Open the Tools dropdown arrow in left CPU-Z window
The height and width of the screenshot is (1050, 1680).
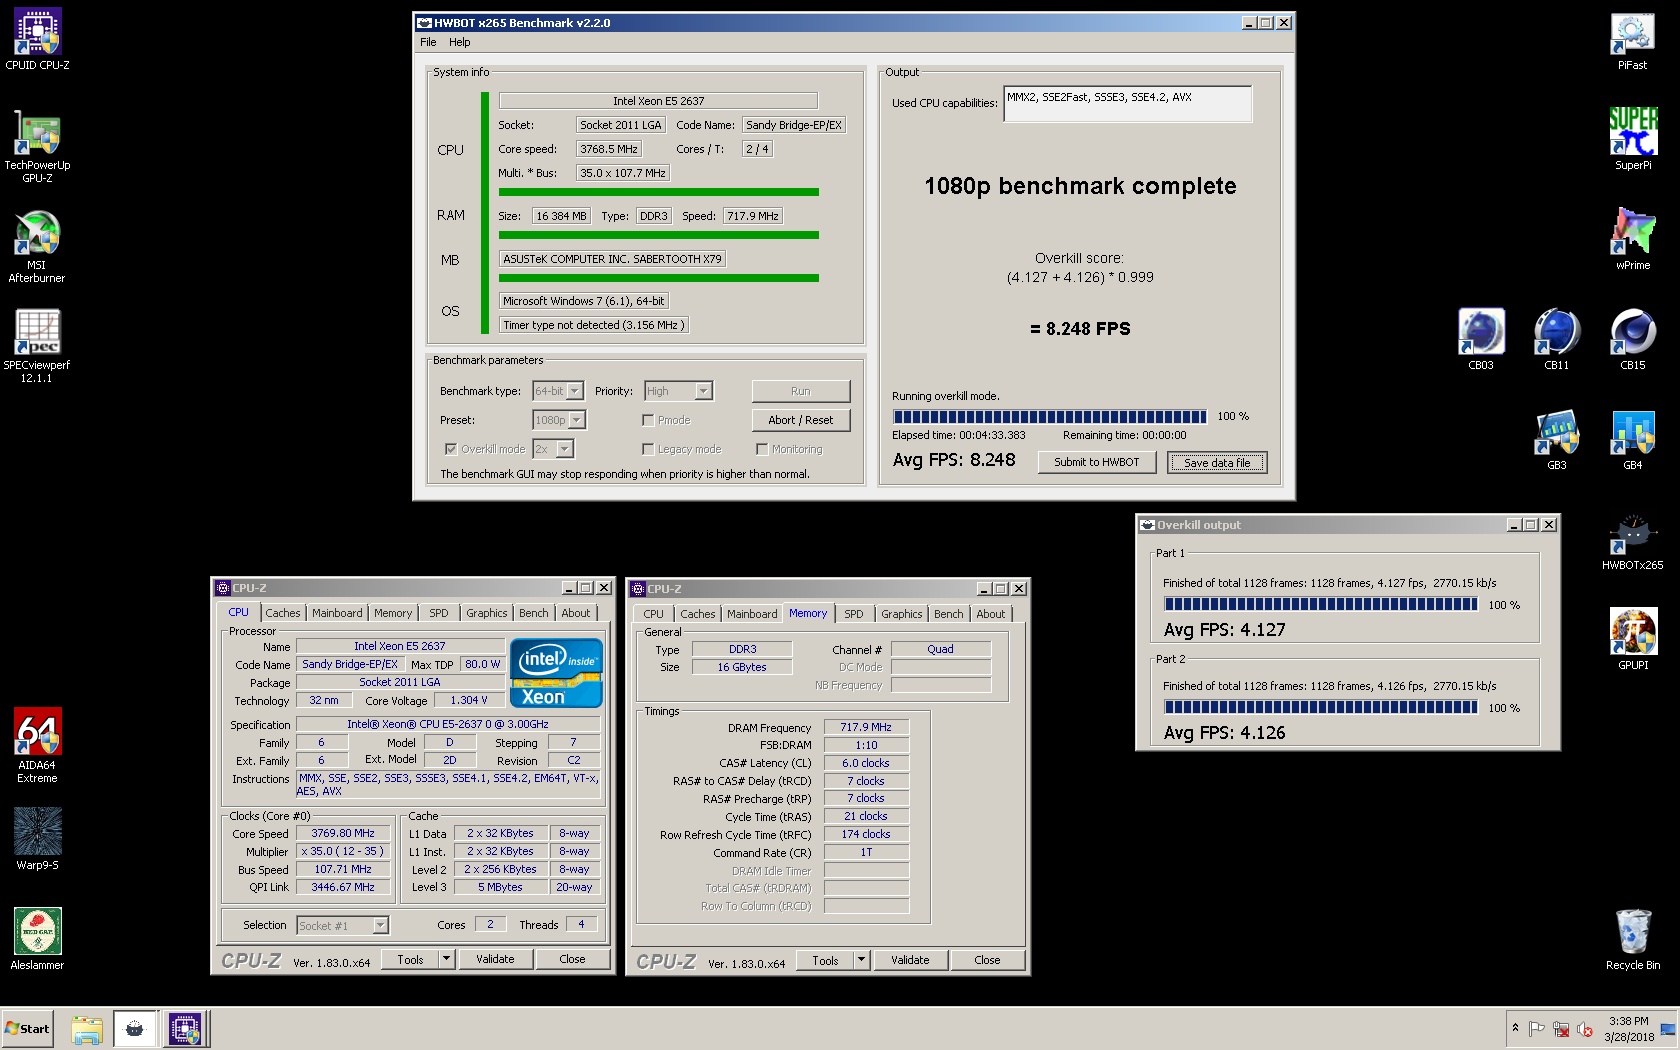tap(447, 959)
